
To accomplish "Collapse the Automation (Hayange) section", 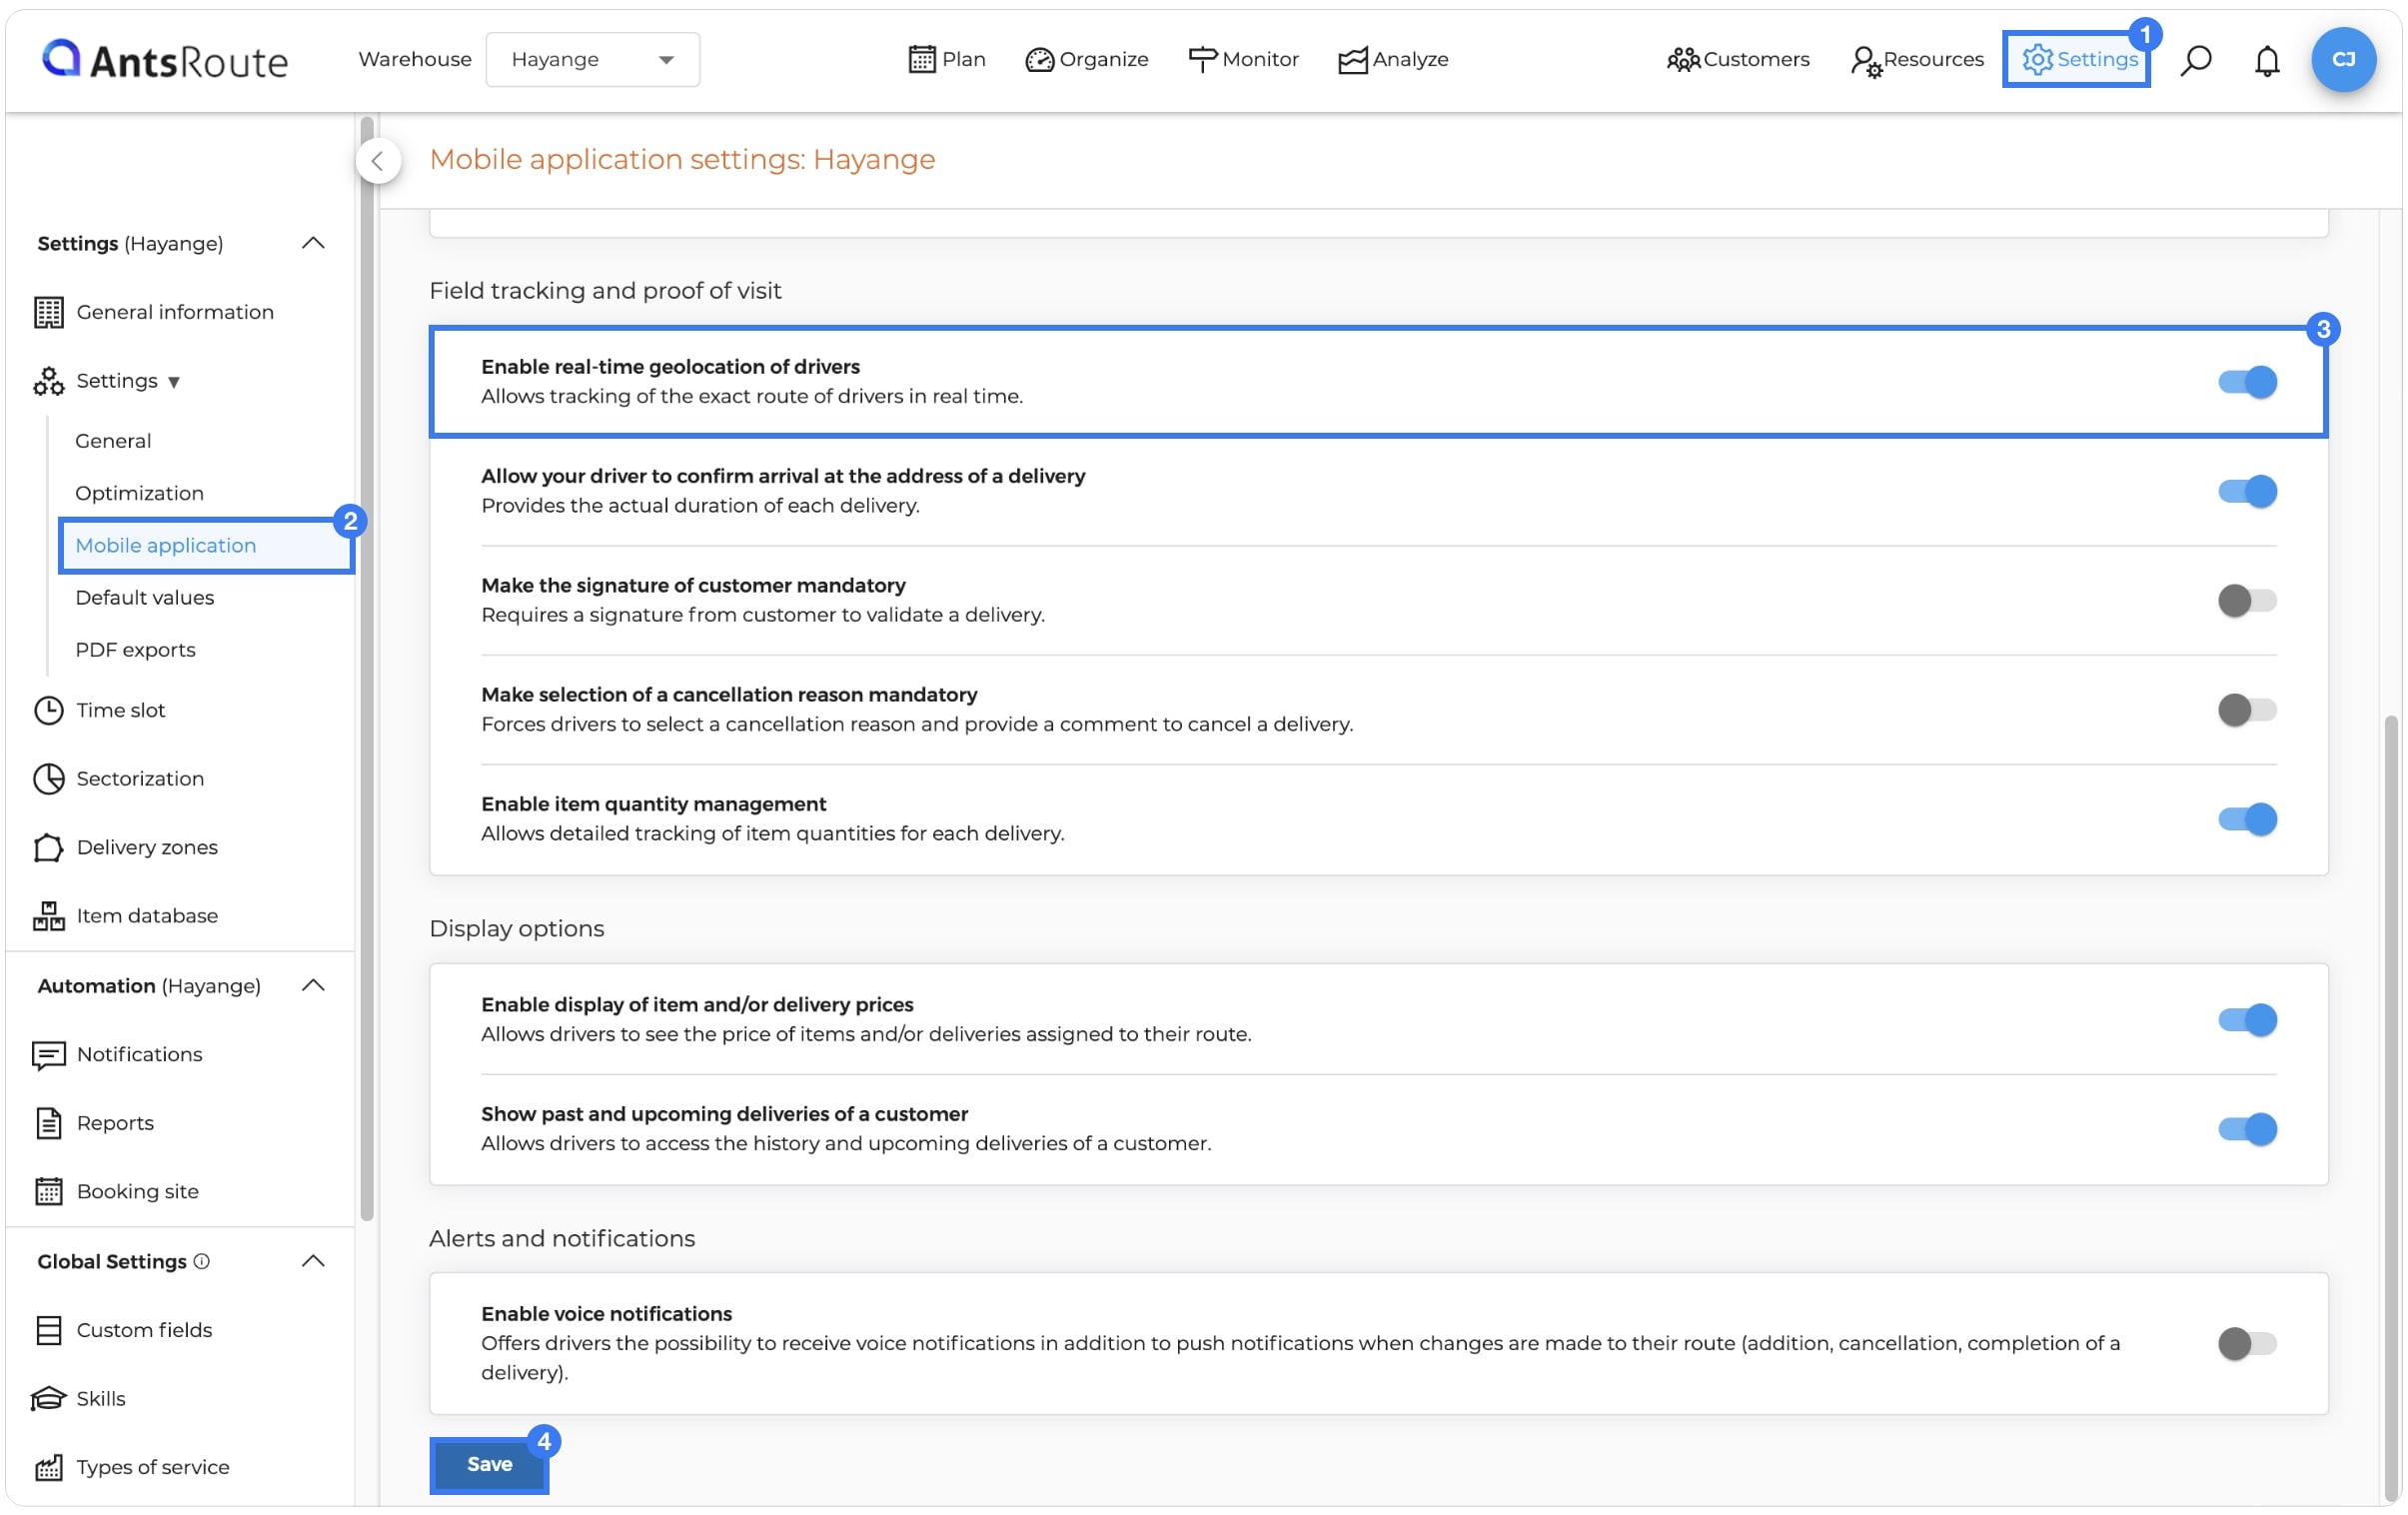I will [x=313, y=985].
